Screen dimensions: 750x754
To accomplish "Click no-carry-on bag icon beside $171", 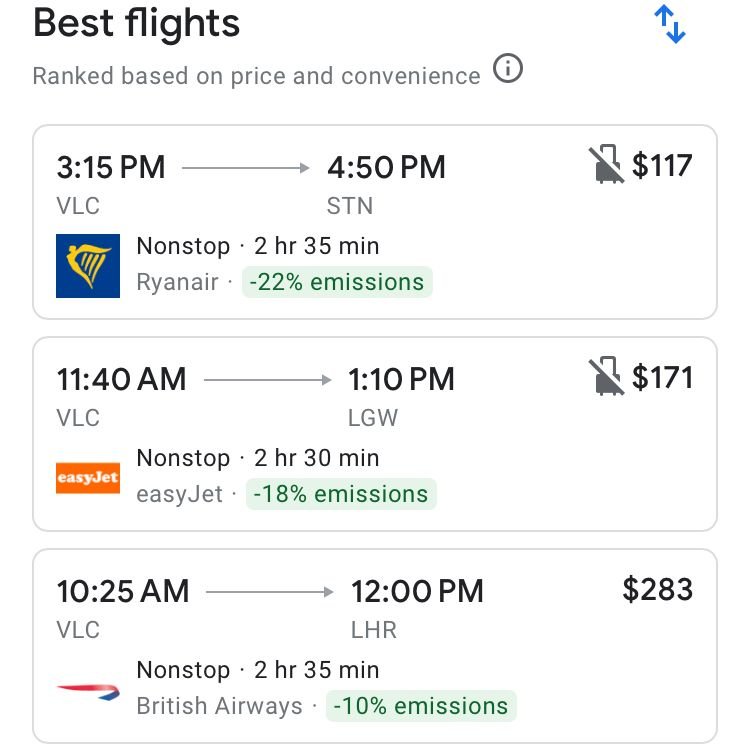I will pyautogui.click(x=604, y=377).
